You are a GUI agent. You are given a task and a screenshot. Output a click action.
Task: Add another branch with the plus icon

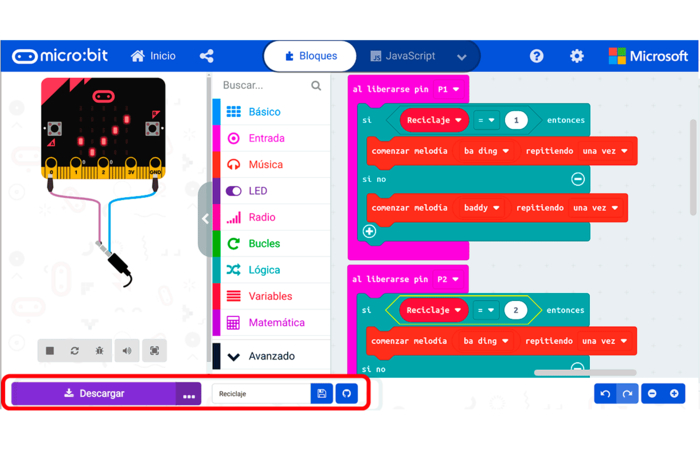pyautogui.click(x=369, y=231)
